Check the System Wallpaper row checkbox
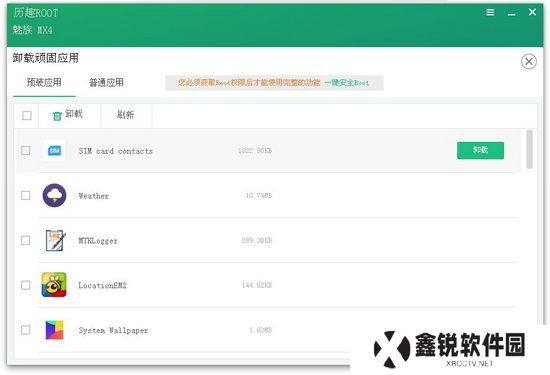The width and height of the screenshot is (550, 375). tap(26, 330)
